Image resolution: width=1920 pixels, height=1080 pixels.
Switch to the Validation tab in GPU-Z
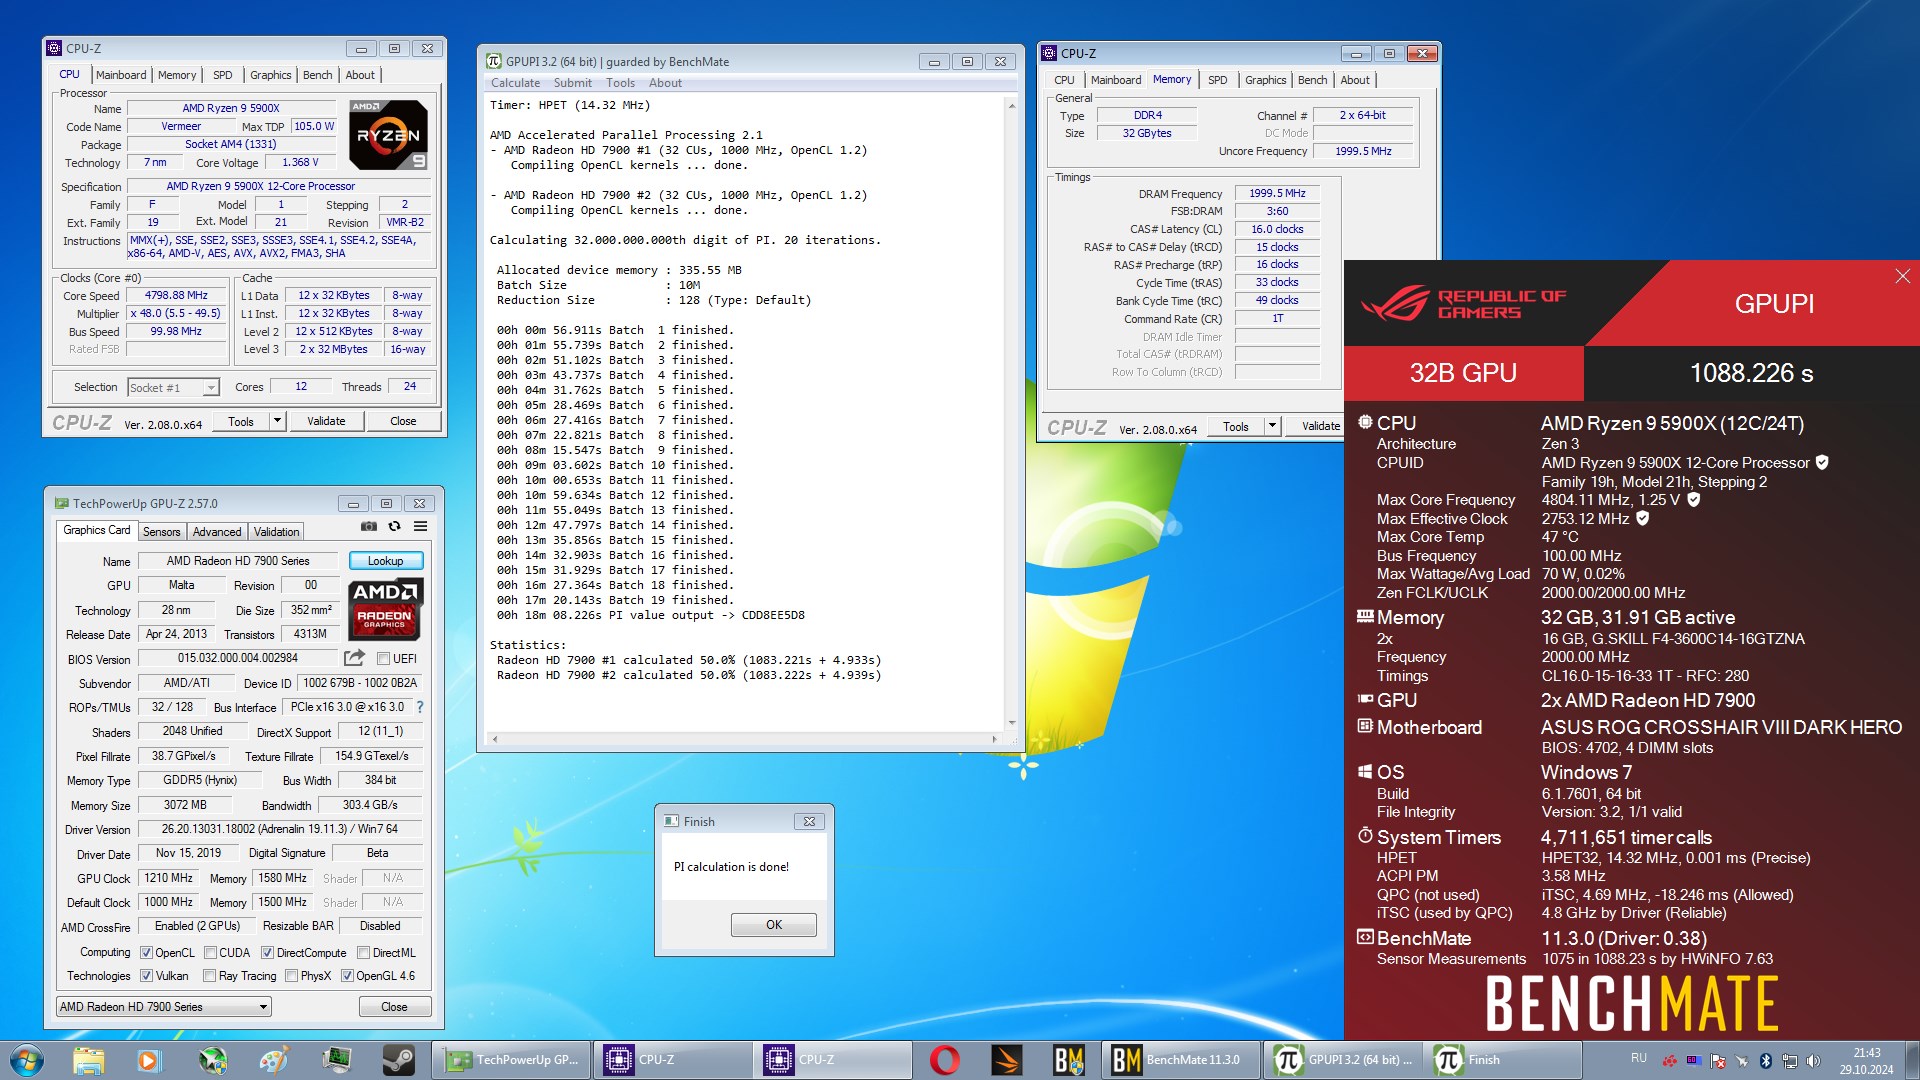pos(276,532)
